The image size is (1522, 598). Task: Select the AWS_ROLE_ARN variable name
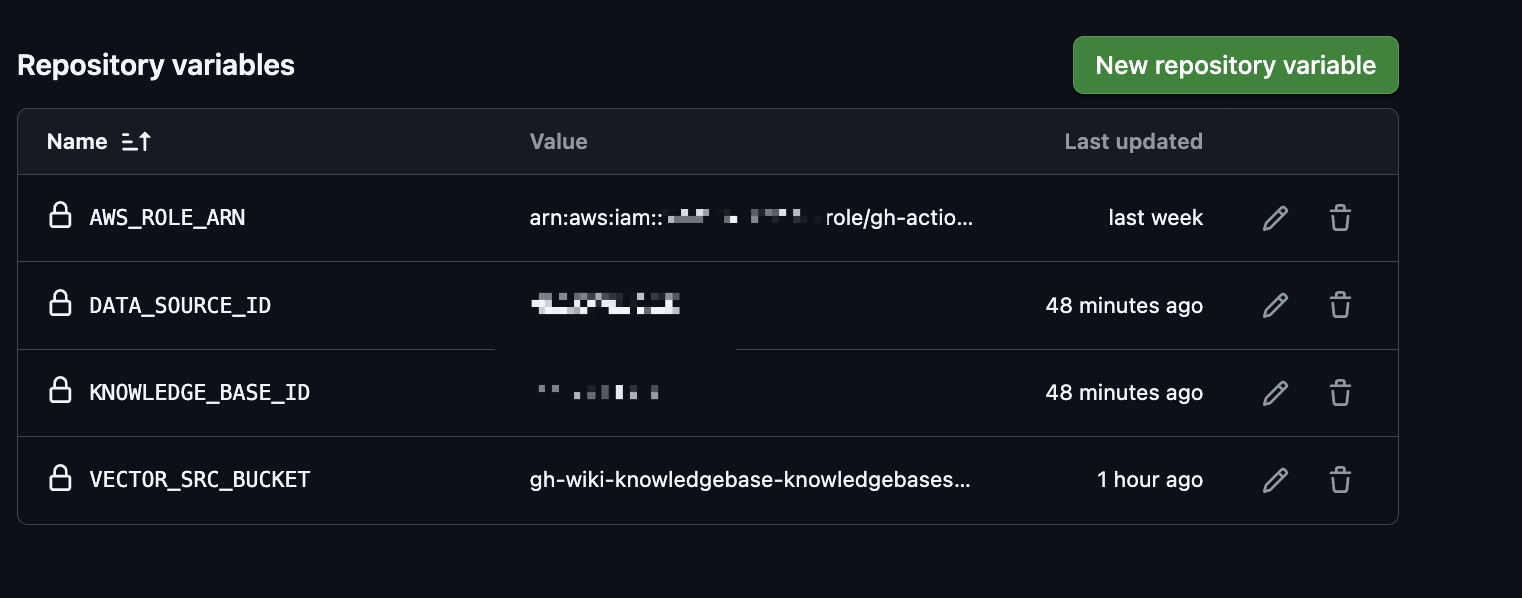point(167,217)
